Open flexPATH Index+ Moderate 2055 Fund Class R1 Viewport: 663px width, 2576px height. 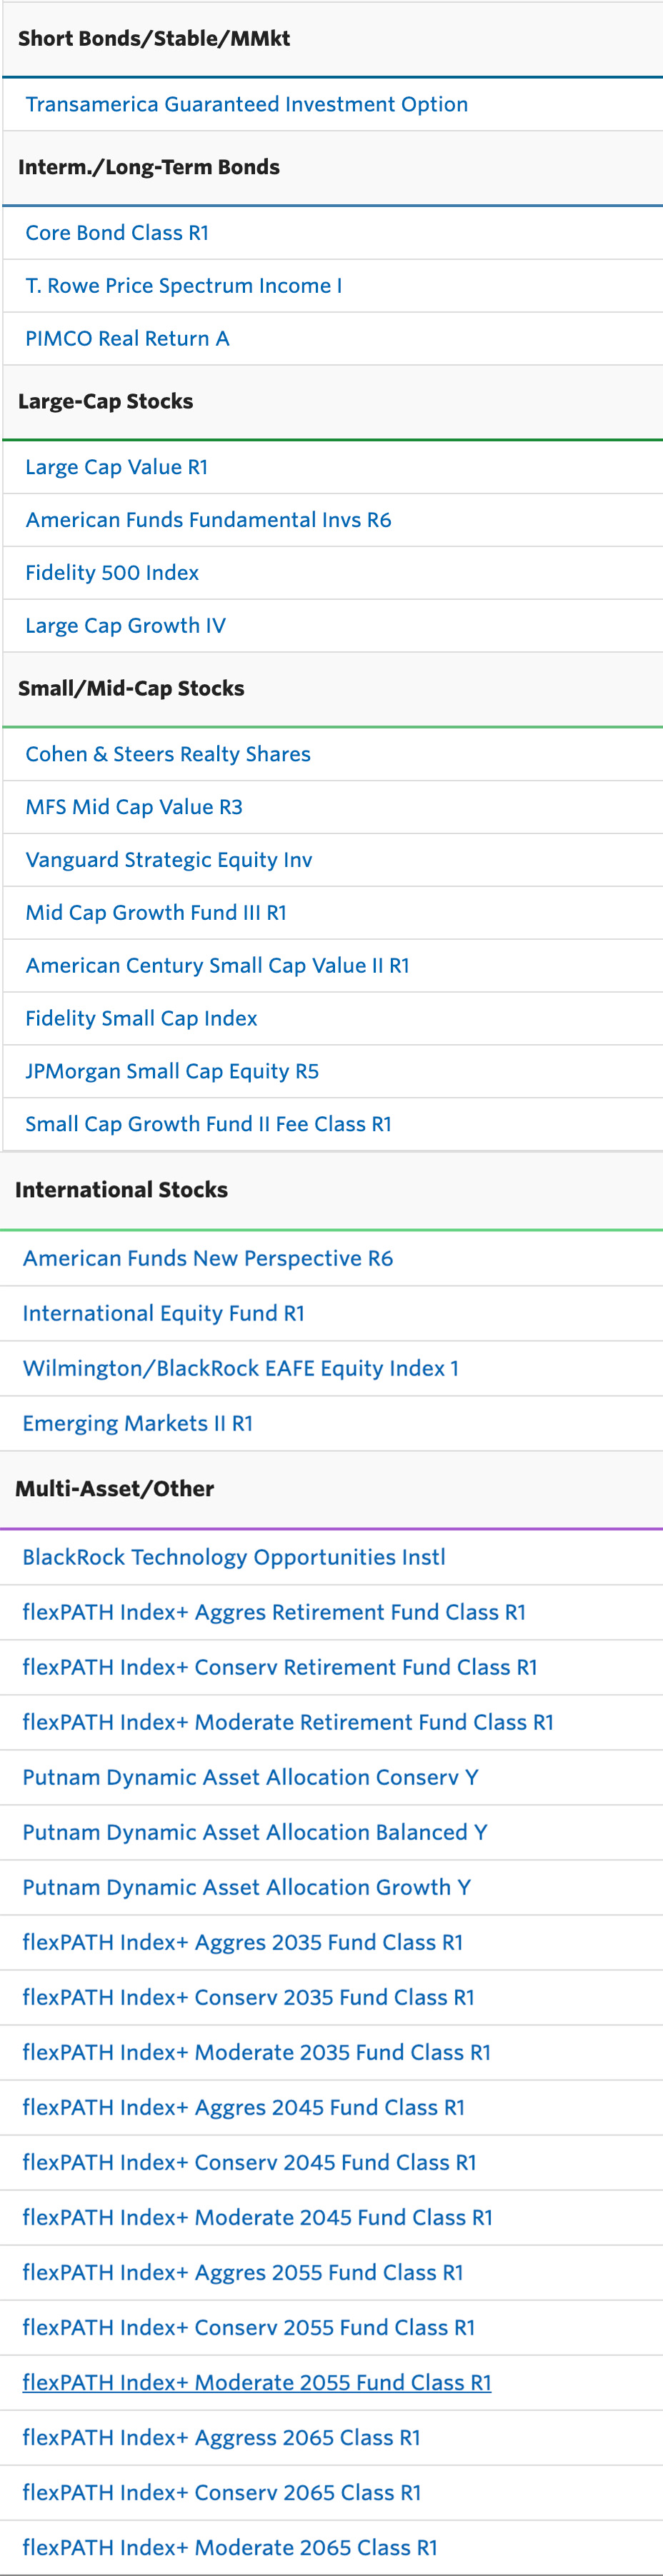click(x=257, y=2382)
